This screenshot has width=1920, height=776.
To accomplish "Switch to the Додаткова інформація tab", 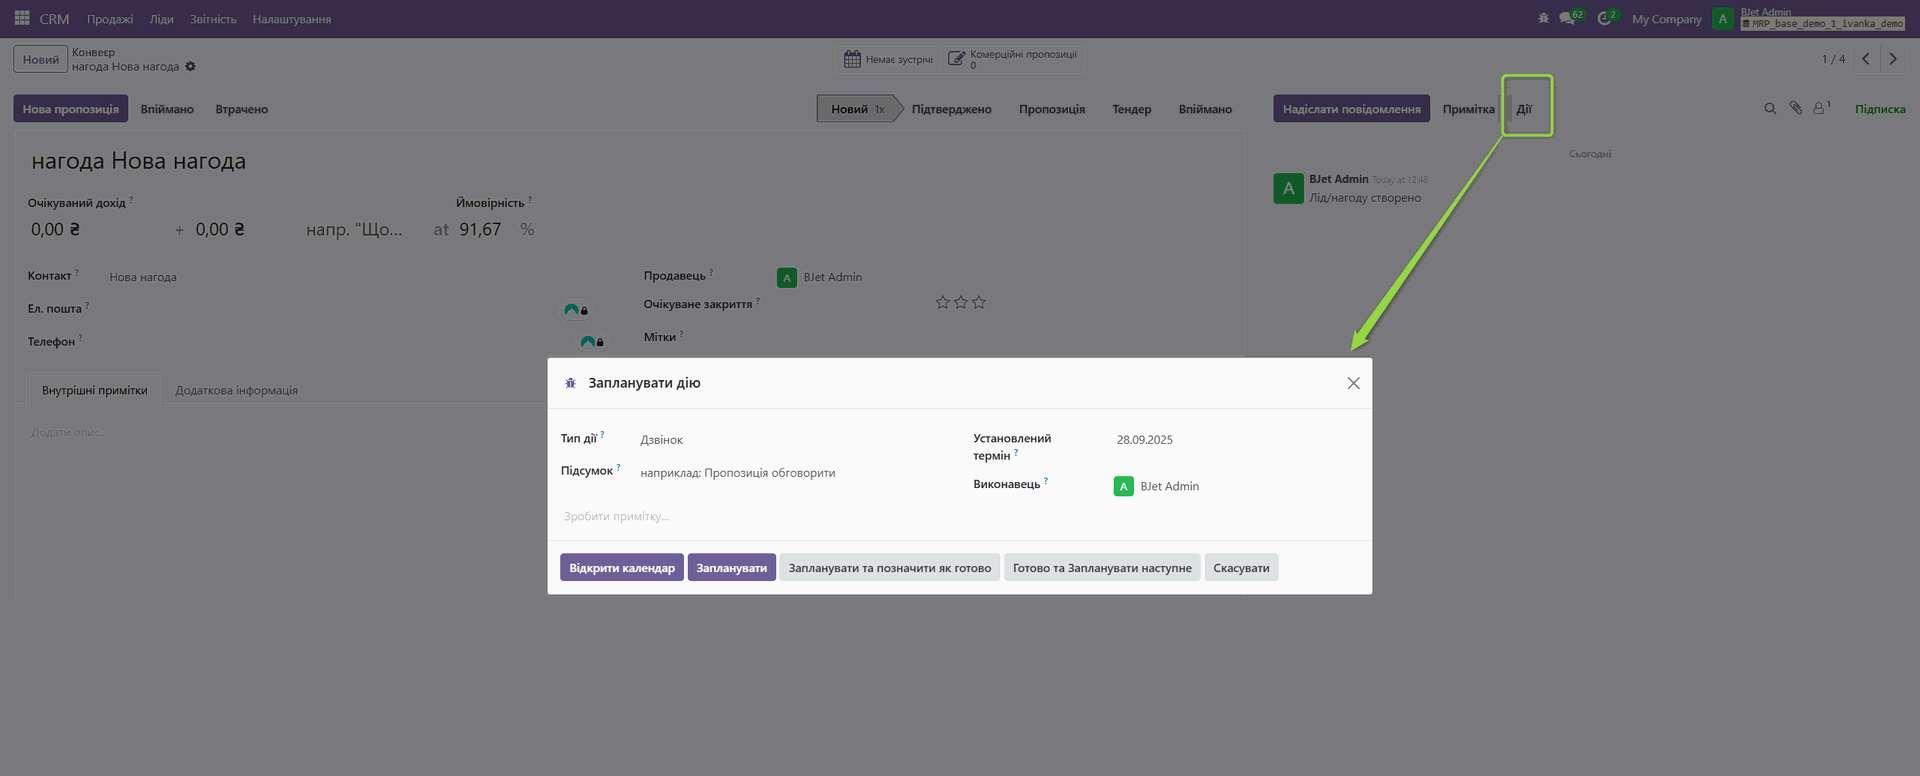I will click(236, 390).
